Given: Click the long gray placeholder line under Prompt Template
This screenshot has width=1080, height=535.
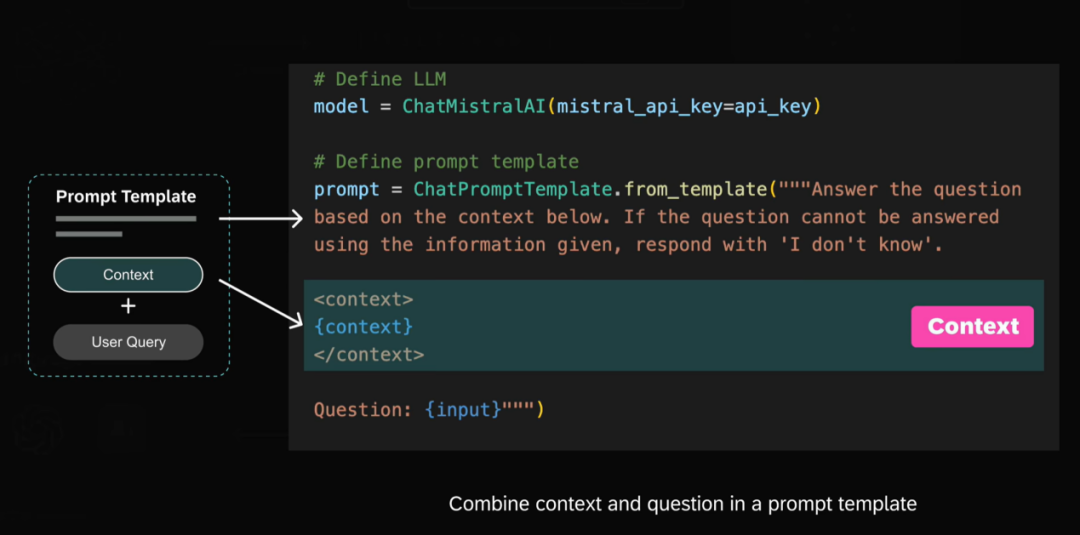Looking at the screenshot, I should (126, 219).
